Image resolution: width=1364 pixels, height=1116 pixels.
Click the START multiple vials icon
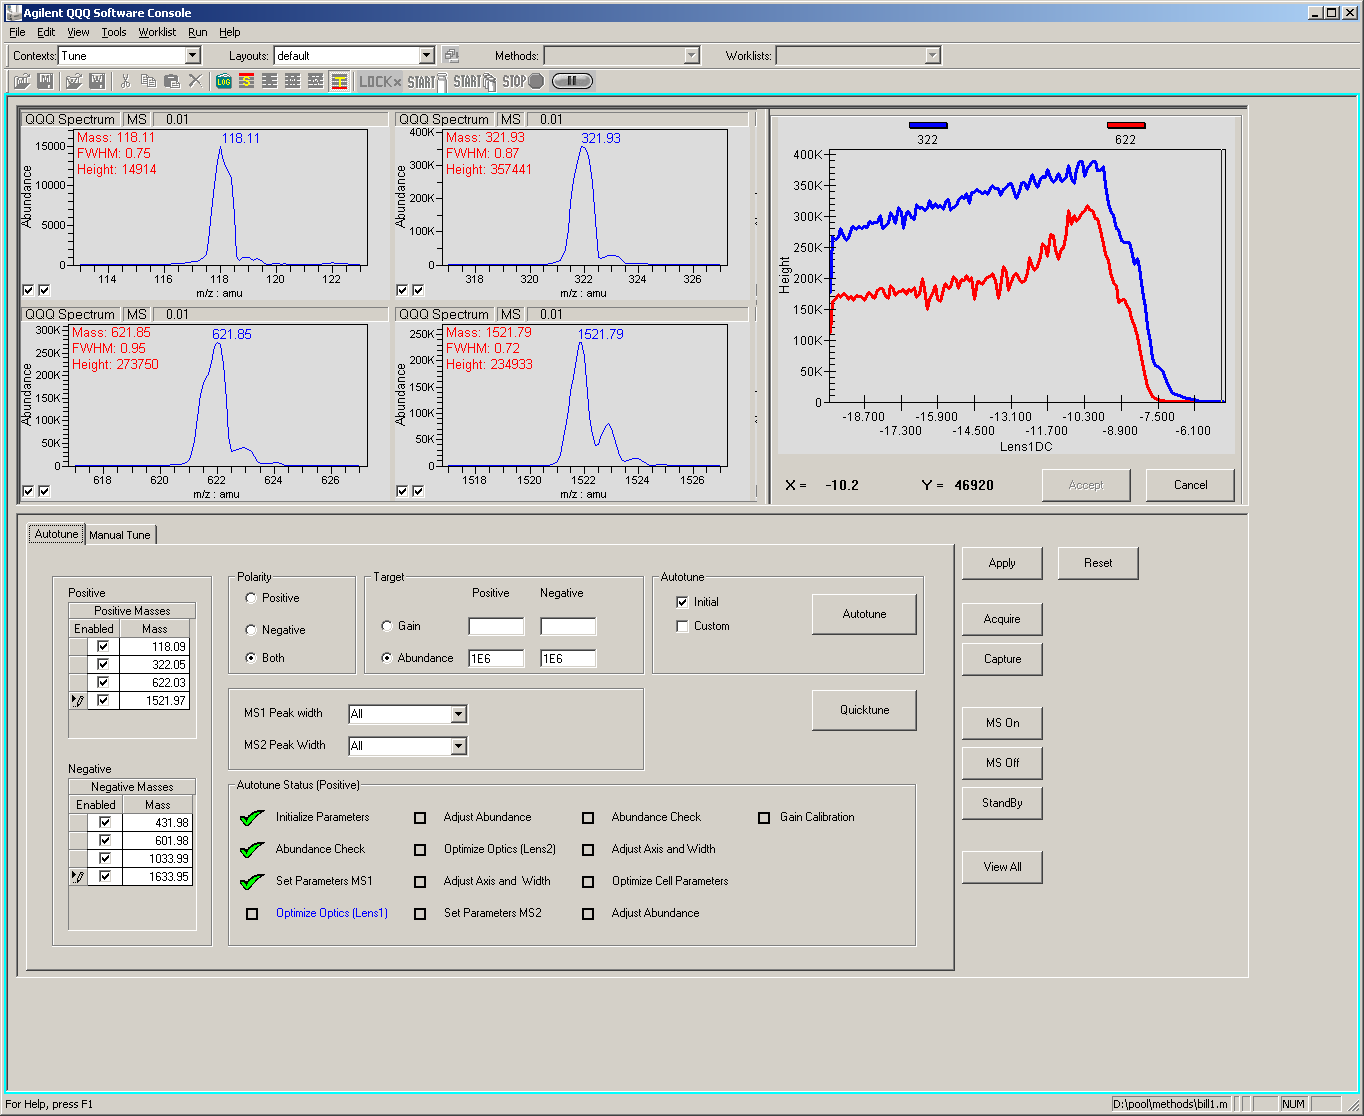point(474,81)
